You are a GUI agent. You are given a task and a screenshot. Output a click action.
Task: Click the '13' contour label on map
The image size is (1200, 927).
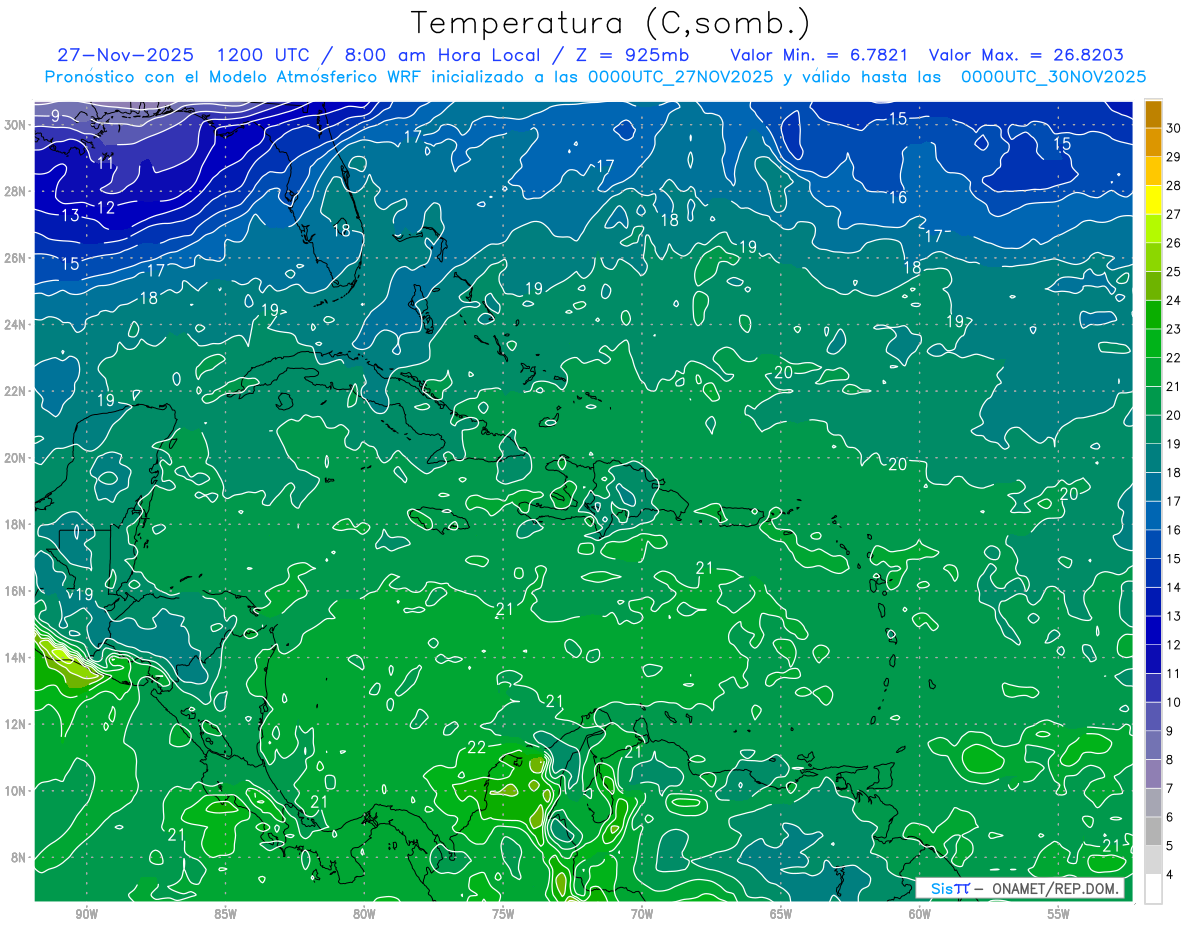tap(70, 215)
